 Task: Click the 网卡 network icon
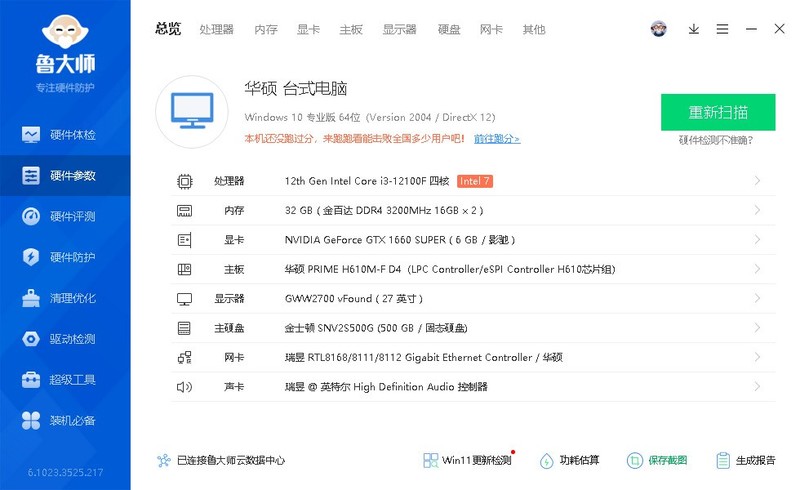(x=185, y=357)
